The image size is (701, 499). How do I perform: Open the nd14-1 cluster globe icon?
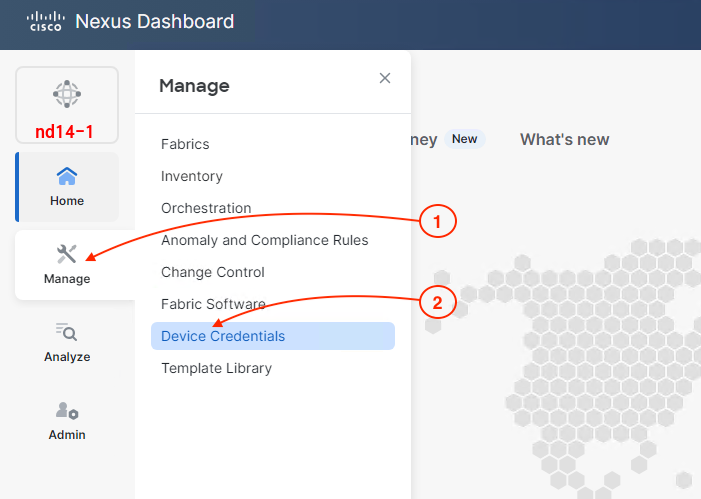[x=67, y=95]
